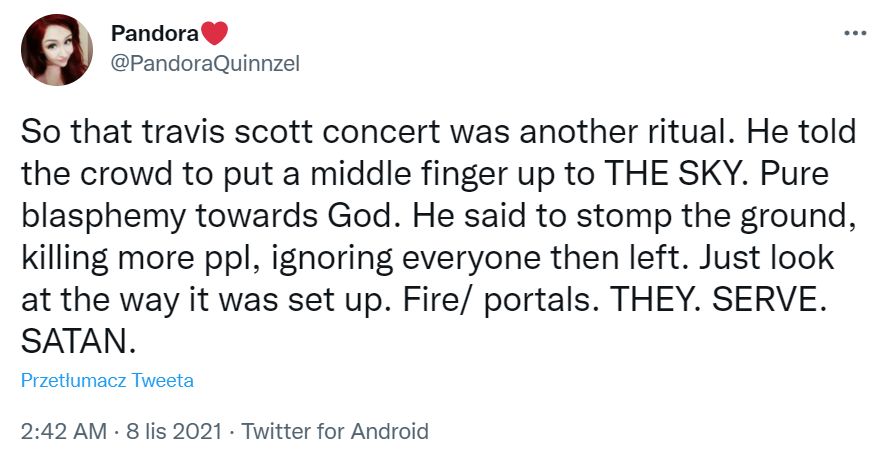Click Przetłumacz Tweeta translate link
Viewport: 892px width, 462px height.
[108, 380]
